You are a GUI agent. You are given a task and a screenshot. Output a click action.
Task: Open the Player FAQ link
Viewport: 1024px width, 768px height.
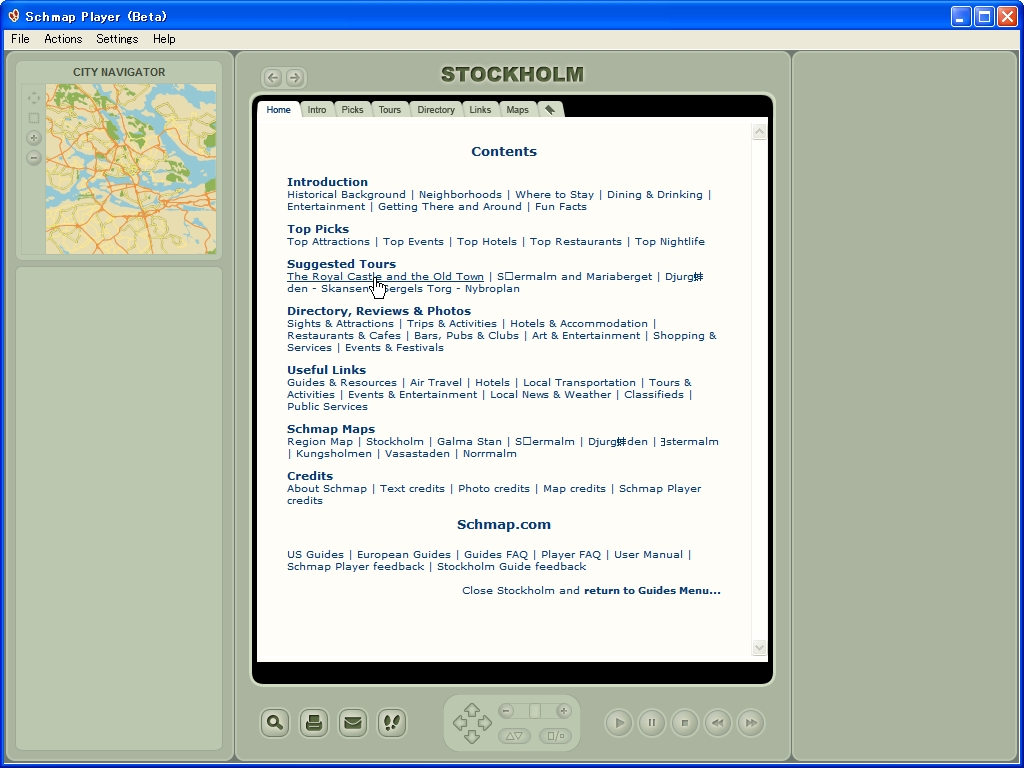[571, 555]
